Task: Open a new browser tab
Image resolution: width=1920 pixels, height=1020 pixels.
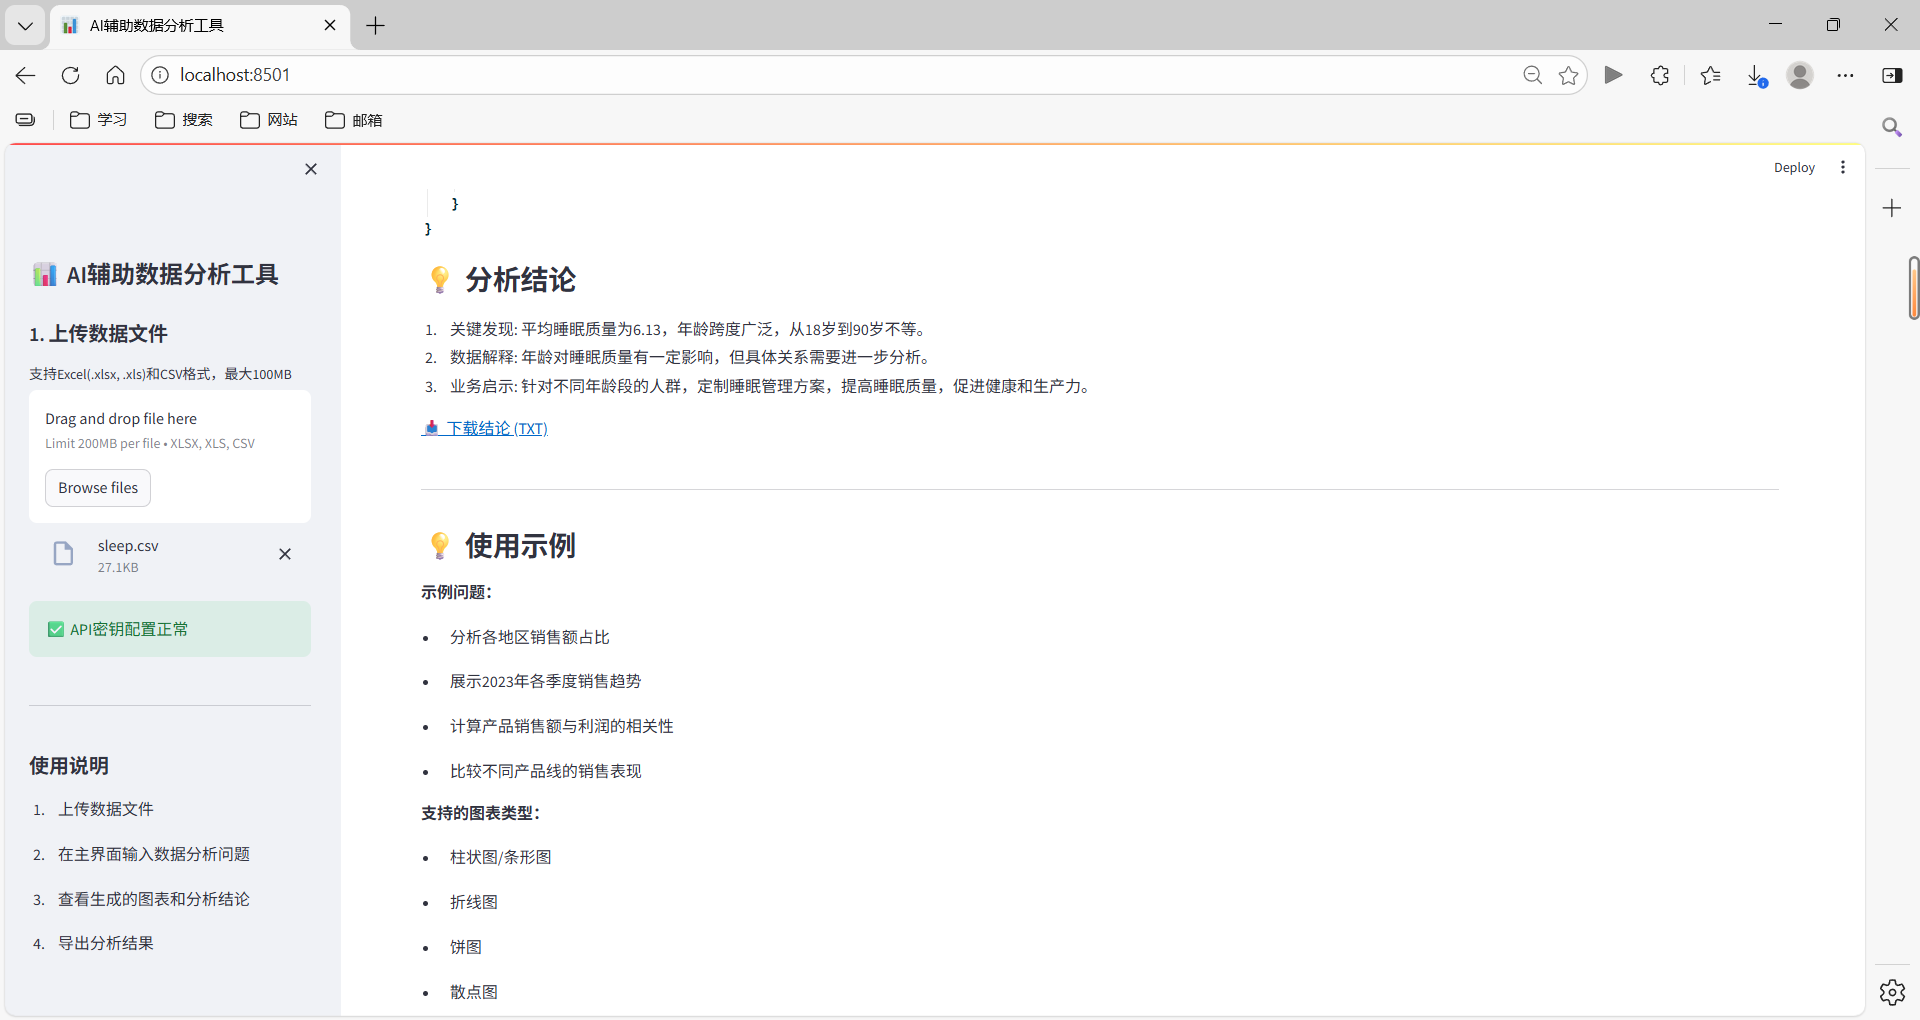Action: pos(376,26)
